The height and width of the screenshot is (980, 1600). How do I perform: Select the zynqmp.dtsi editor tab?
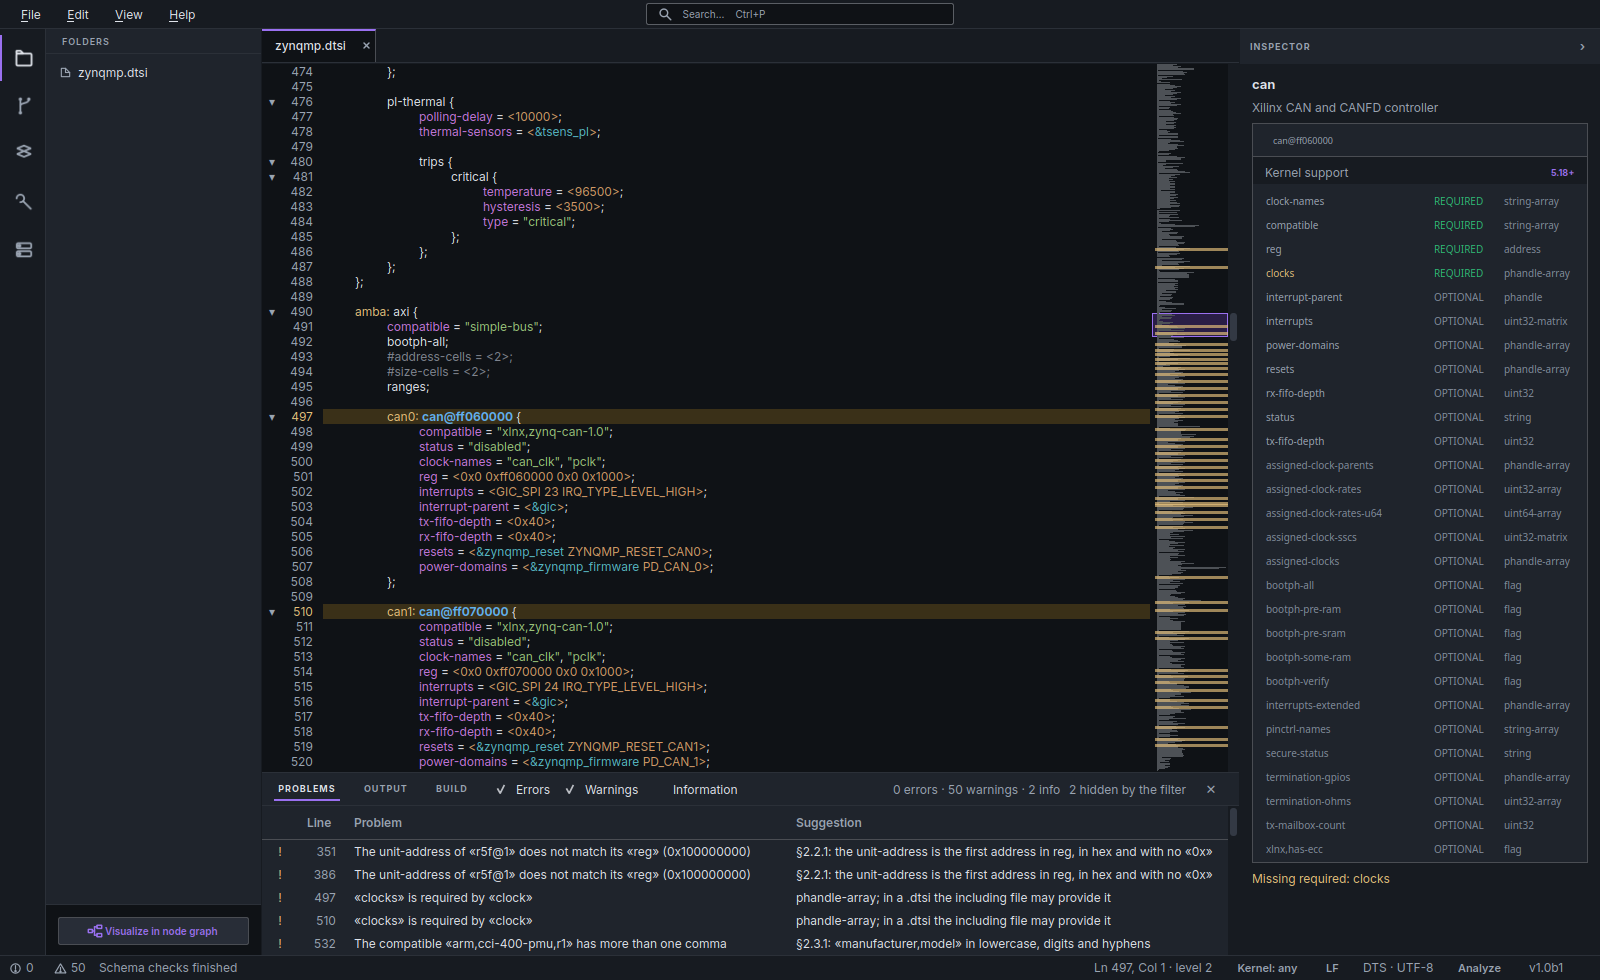click(x=310, y=46)
